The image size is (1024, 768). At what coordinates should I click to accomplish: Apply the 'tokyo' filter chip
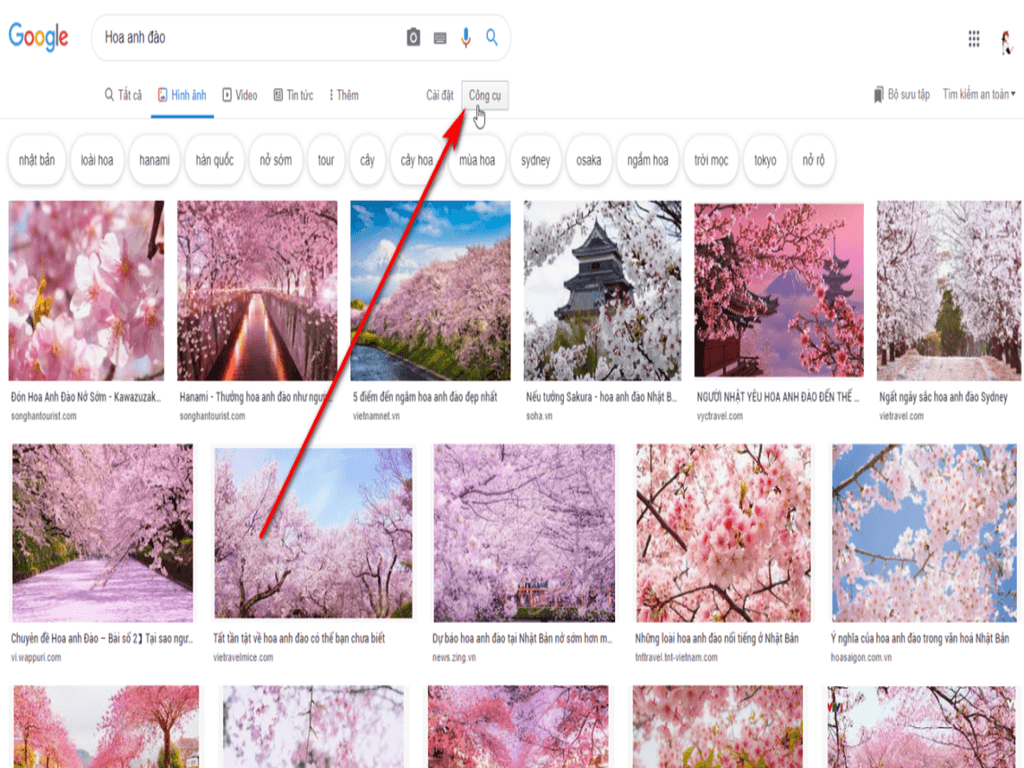(x=765, y=160)
